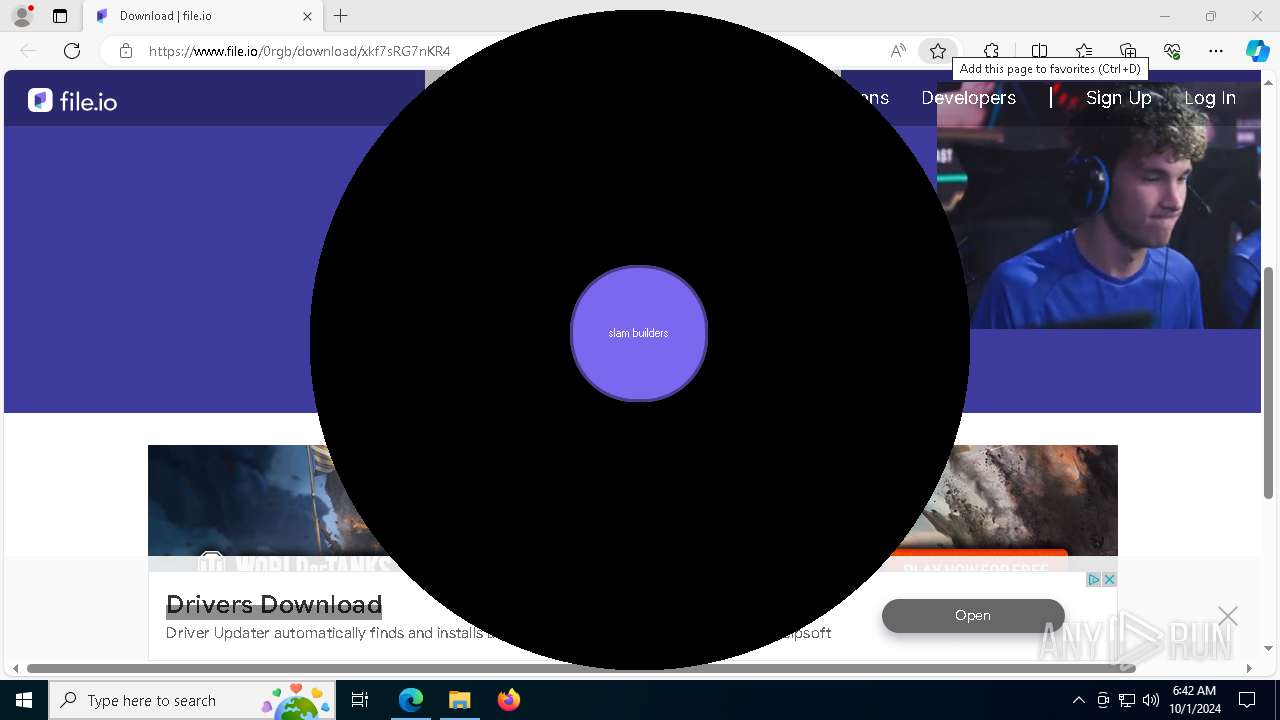The height and width of the screenshot is (720, 1280).
Task: Click the scroll-right arrow of horizontal scrollbar
Action: tap(1249, 668)
